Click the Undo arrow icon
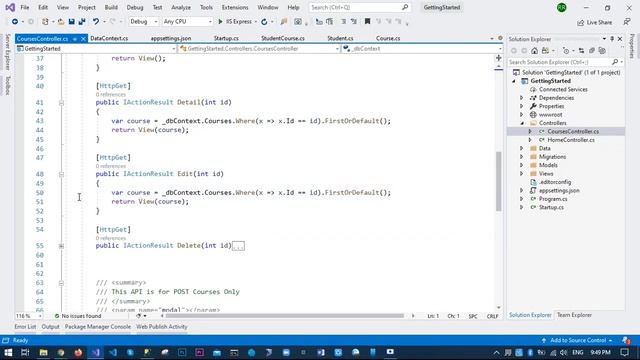Screen dimensions: 640x360 (x=96, y=22)
